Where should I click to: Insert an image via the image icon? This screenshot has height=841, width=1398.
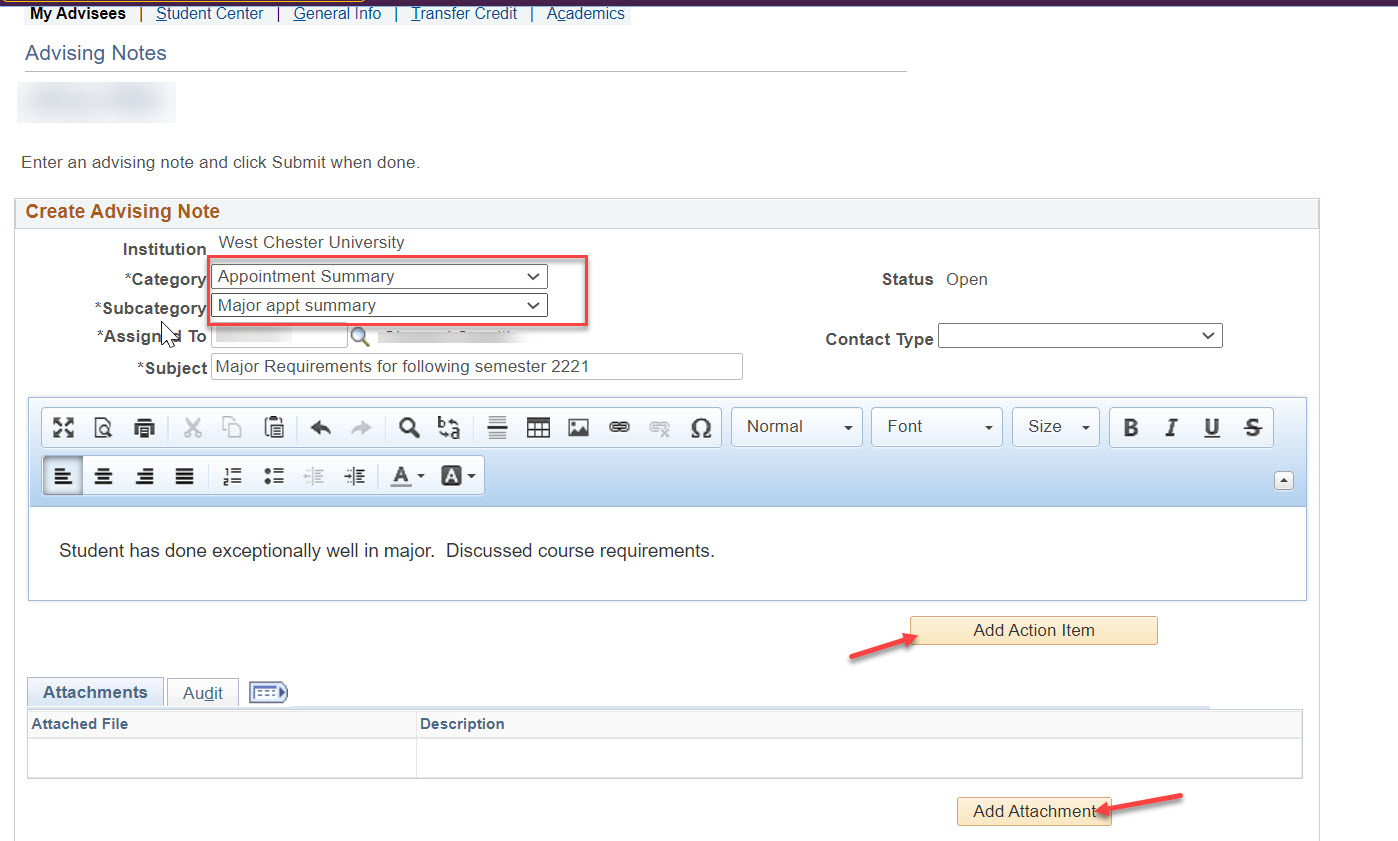pyautogui.click(x=578, y=428)
